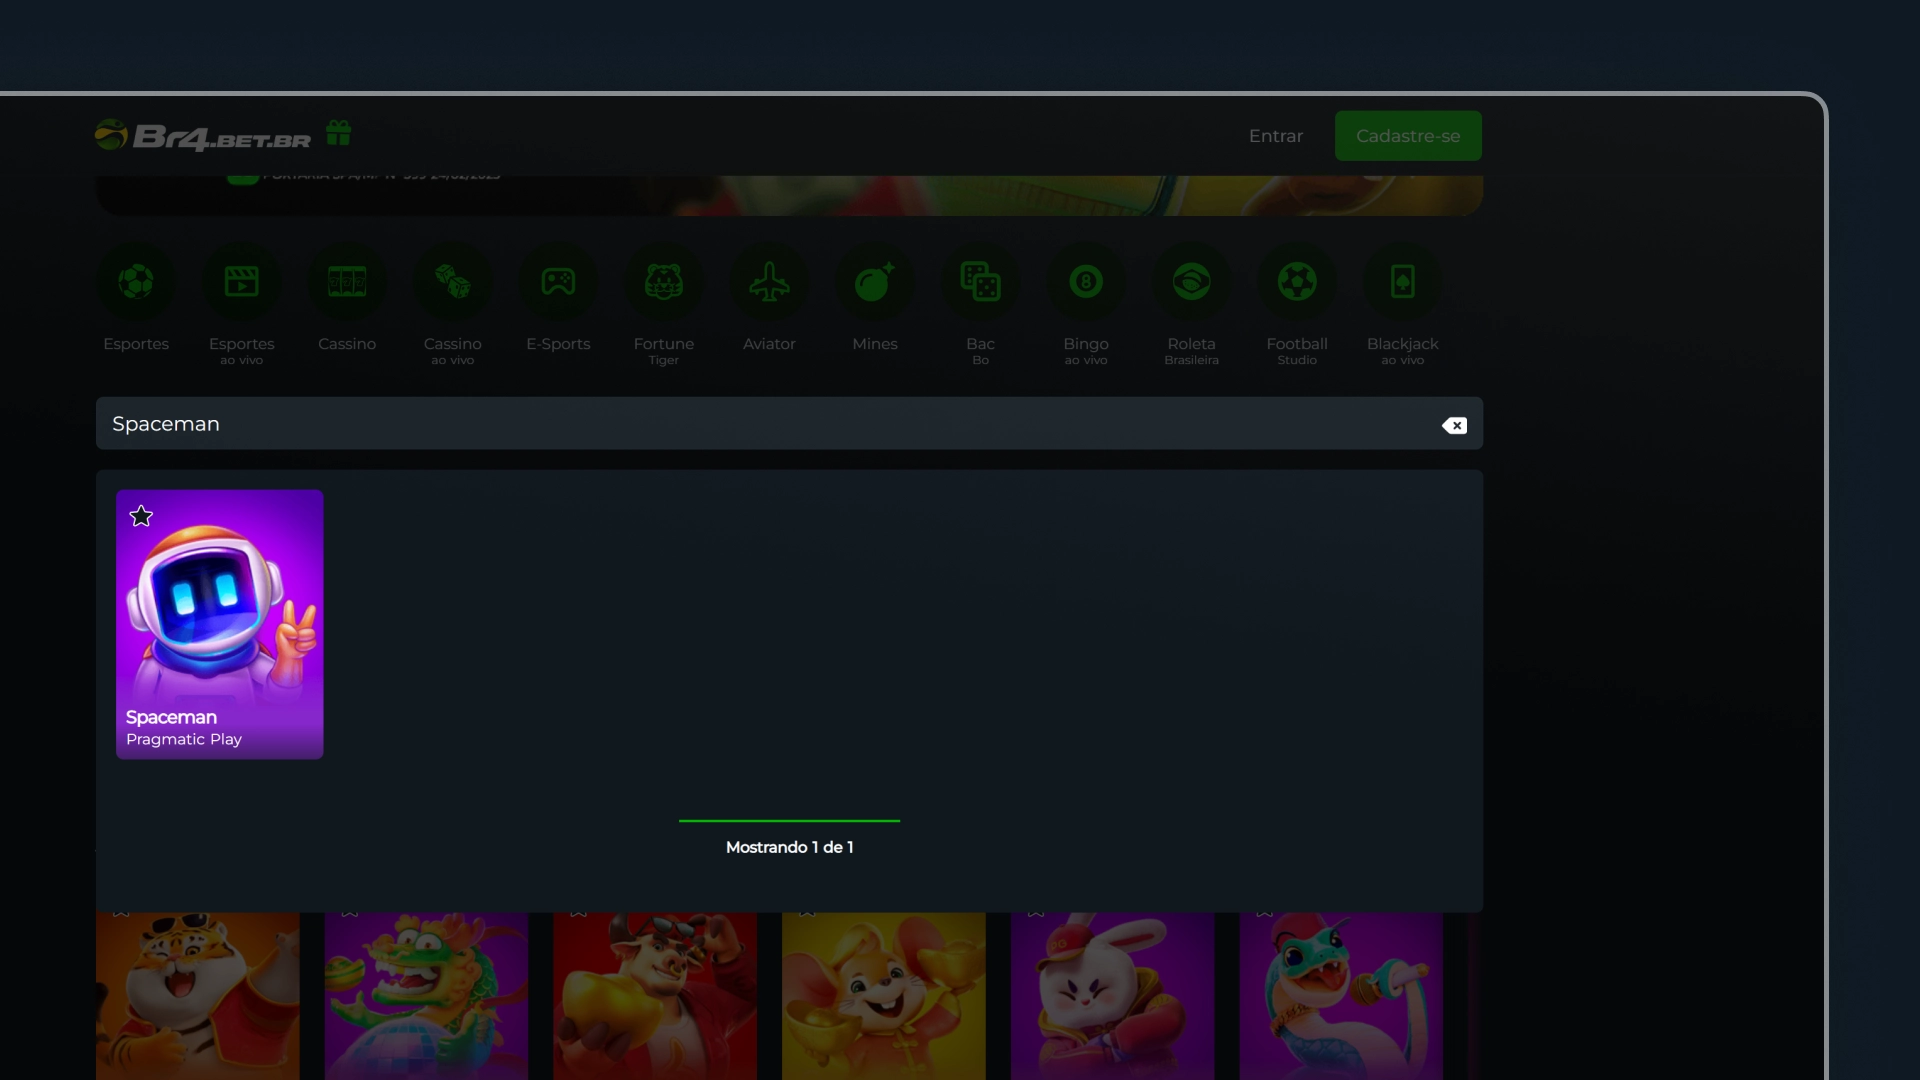Select the Esportes ao vivo icon
The height and width of the screenshot is (1080, 1920).
[241, 282]
